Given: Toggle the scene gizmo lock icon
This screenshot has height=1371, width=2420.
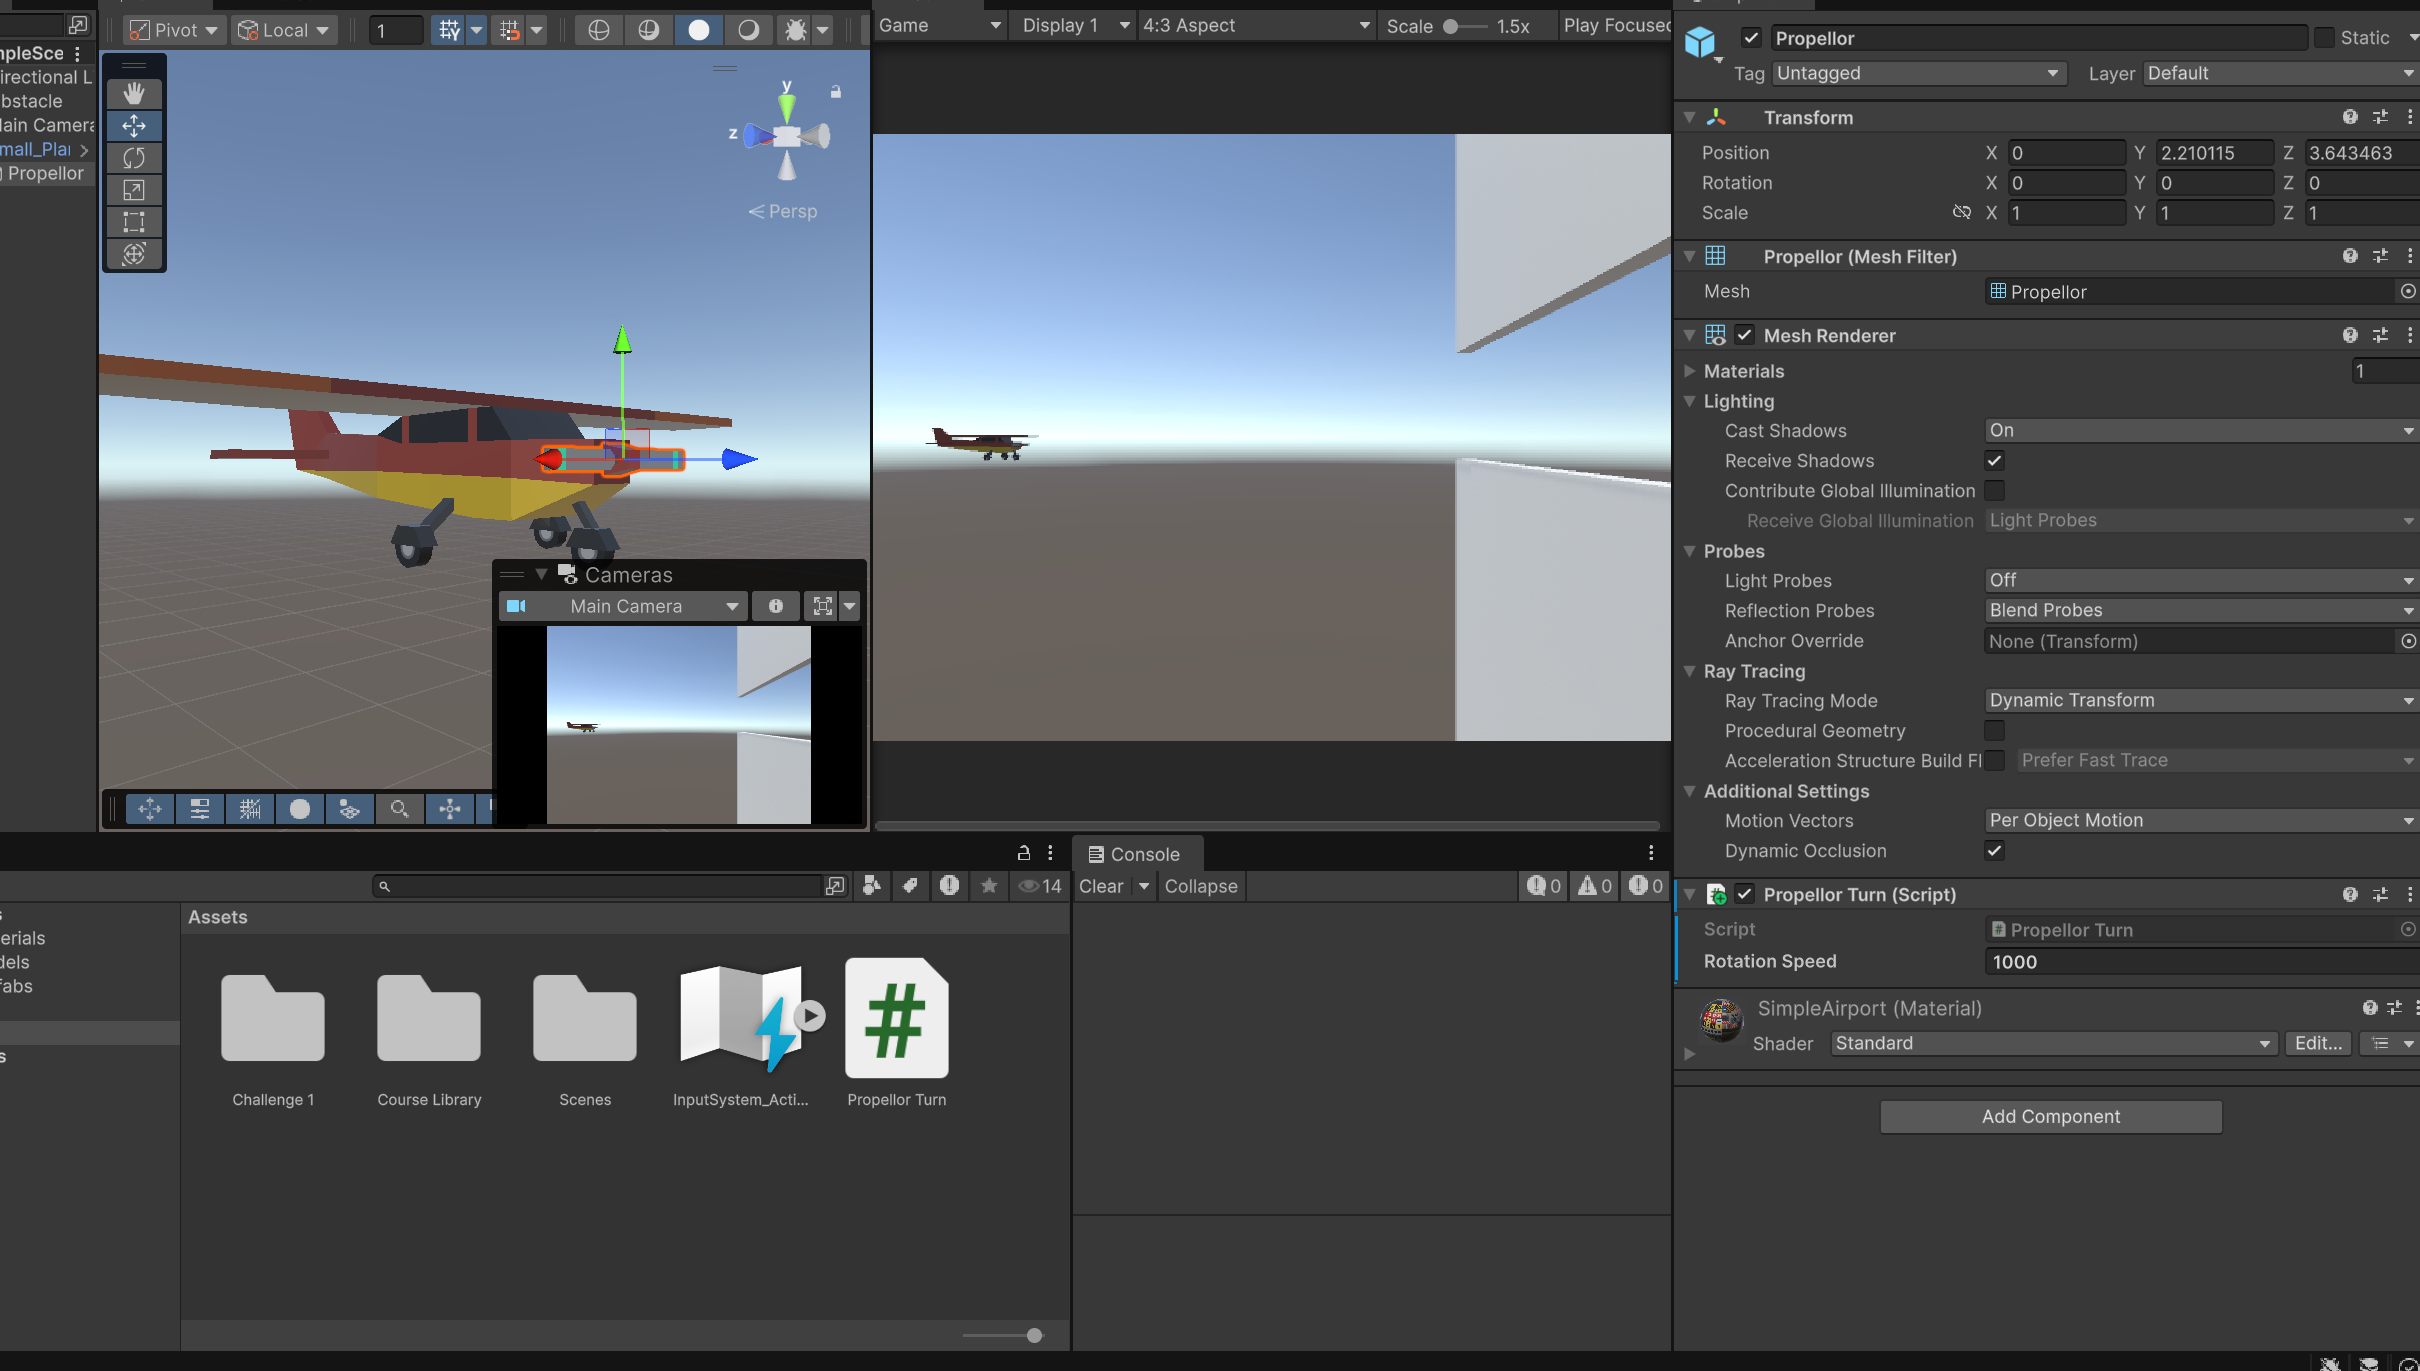Looking at the screenshot, I should 836,92.
